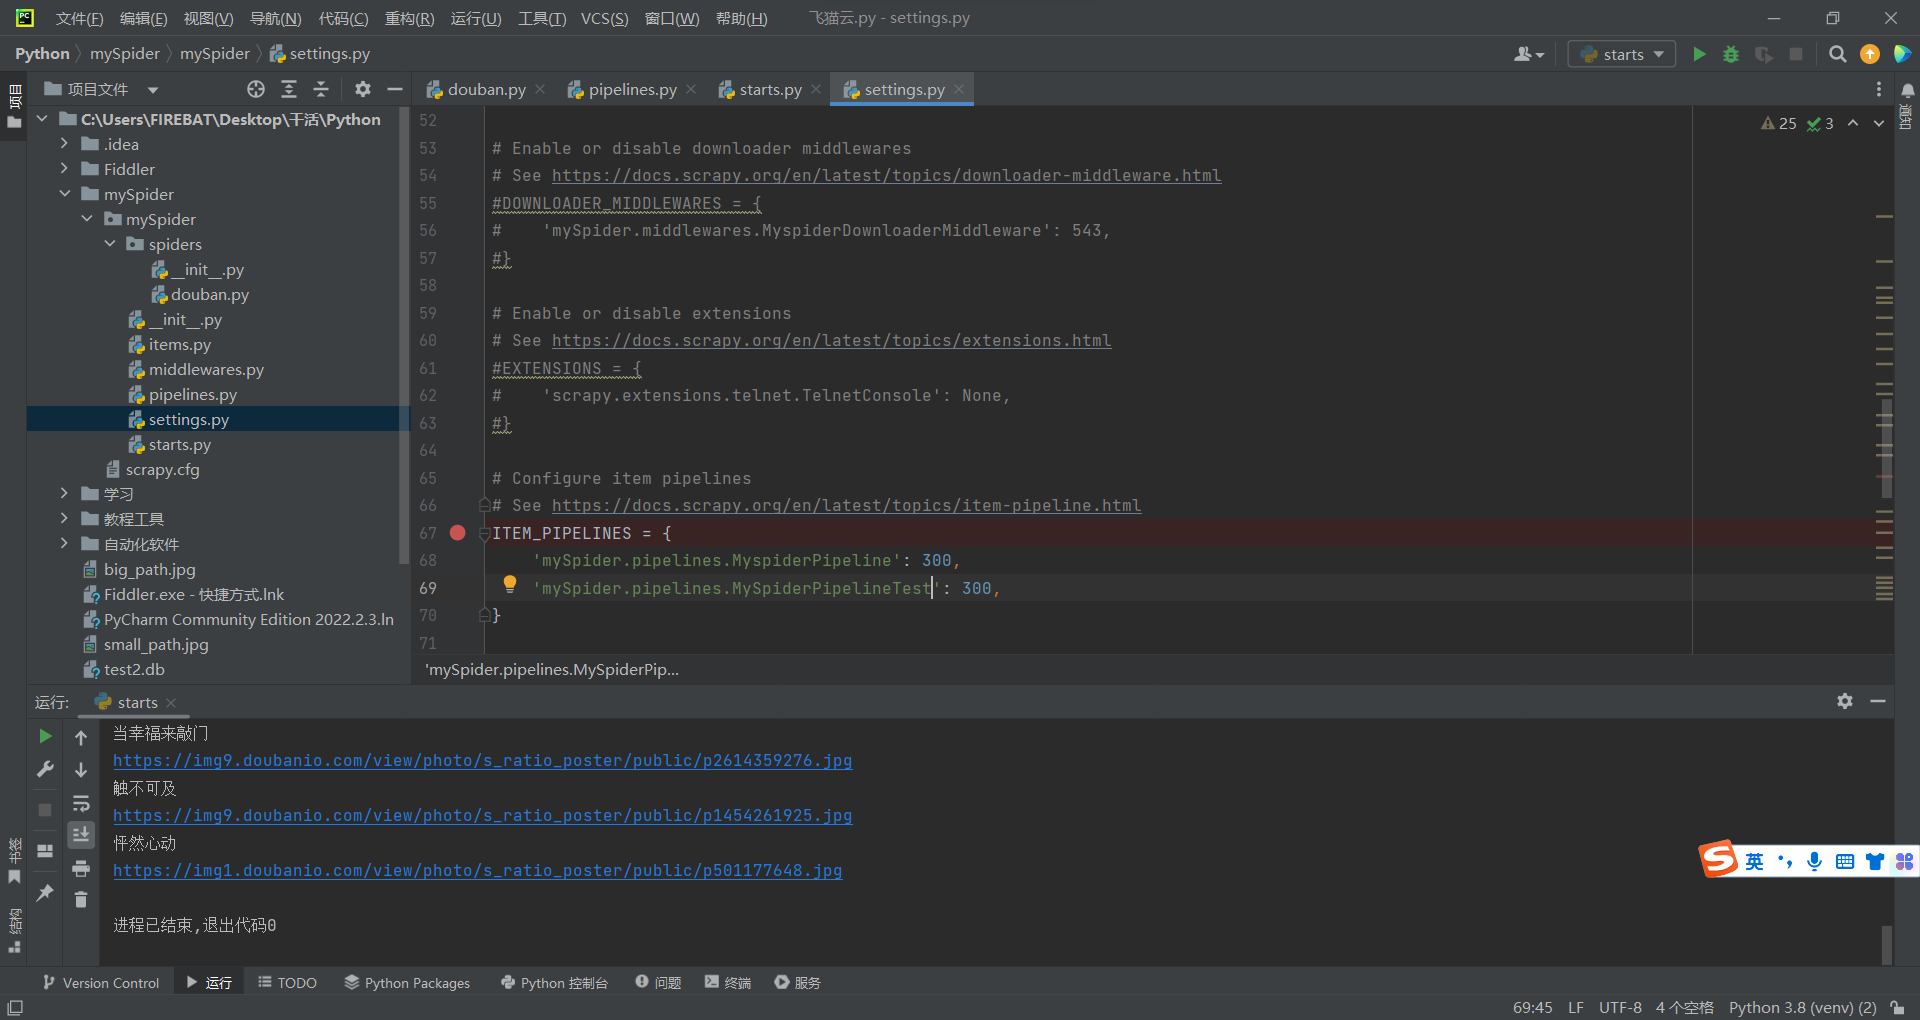Click the UTF-8 encoding status entry
Screen dimensions: 1920x1020
click(x=1620, y=1008)
